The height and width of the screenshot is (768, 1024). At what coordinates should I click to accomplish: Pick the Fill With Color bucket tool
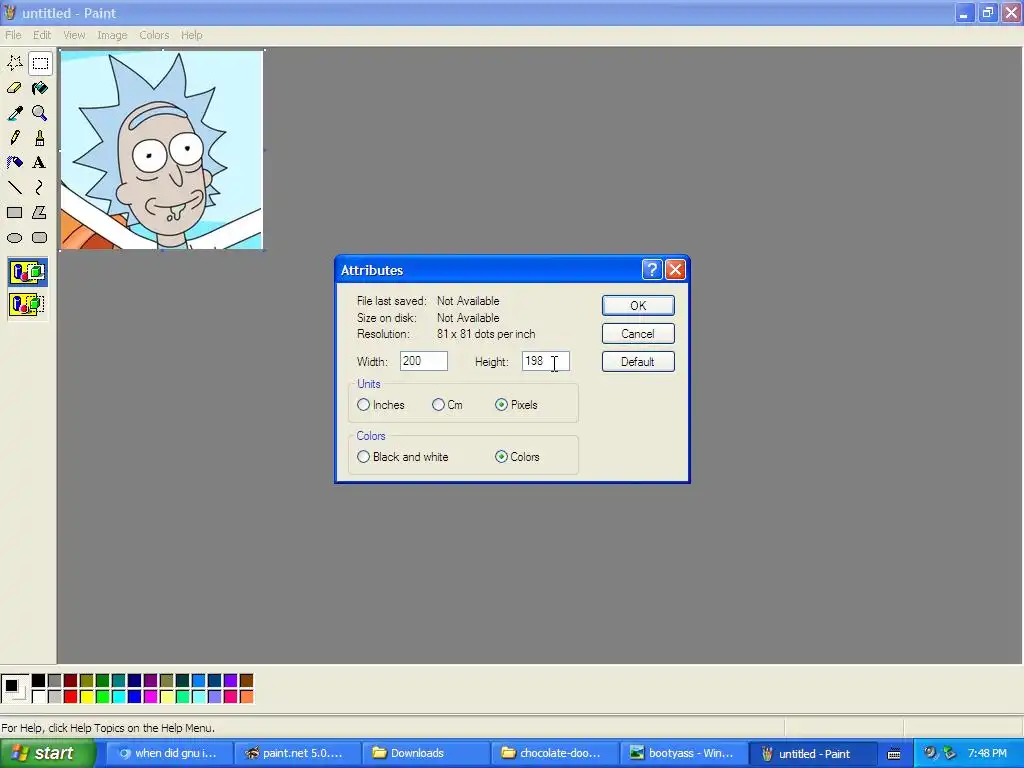(x=40, y=88)
